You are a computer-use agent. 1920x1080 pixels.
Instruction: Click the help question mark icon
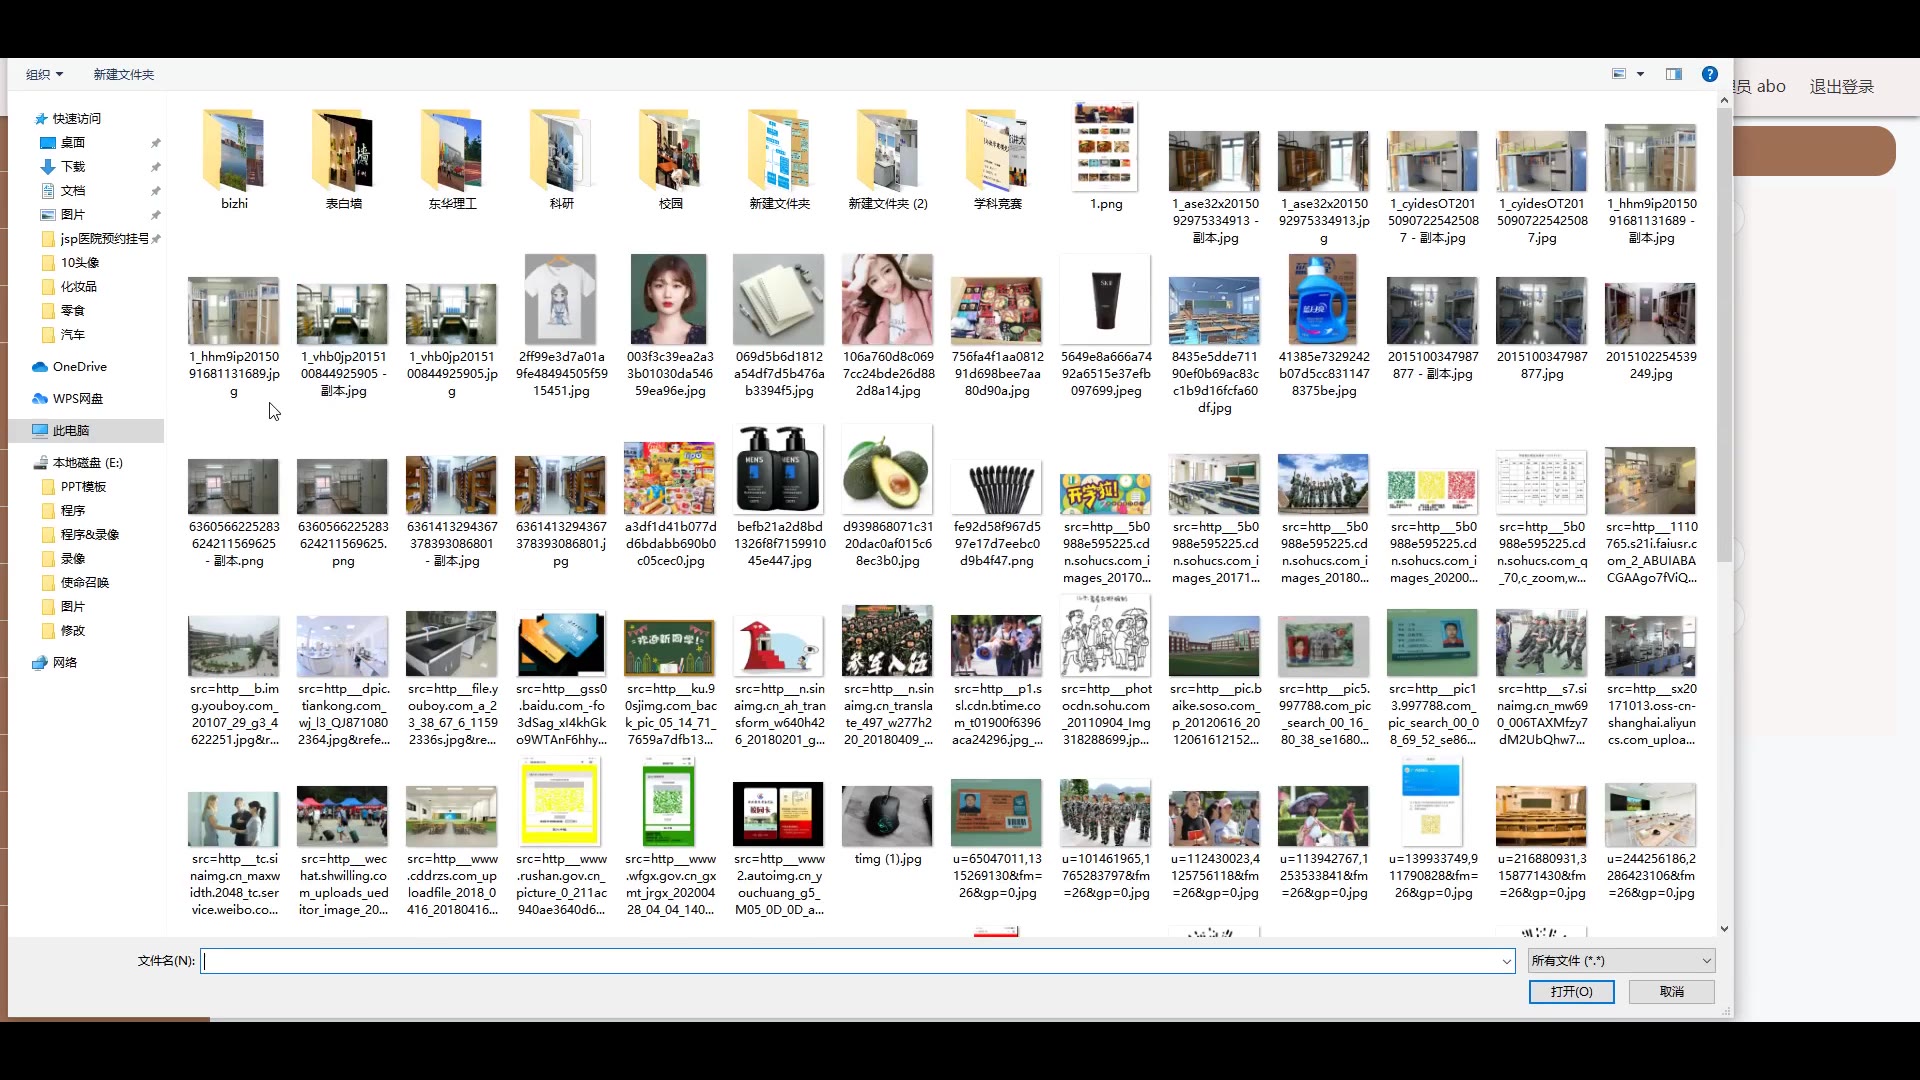tap(1710, 74)
